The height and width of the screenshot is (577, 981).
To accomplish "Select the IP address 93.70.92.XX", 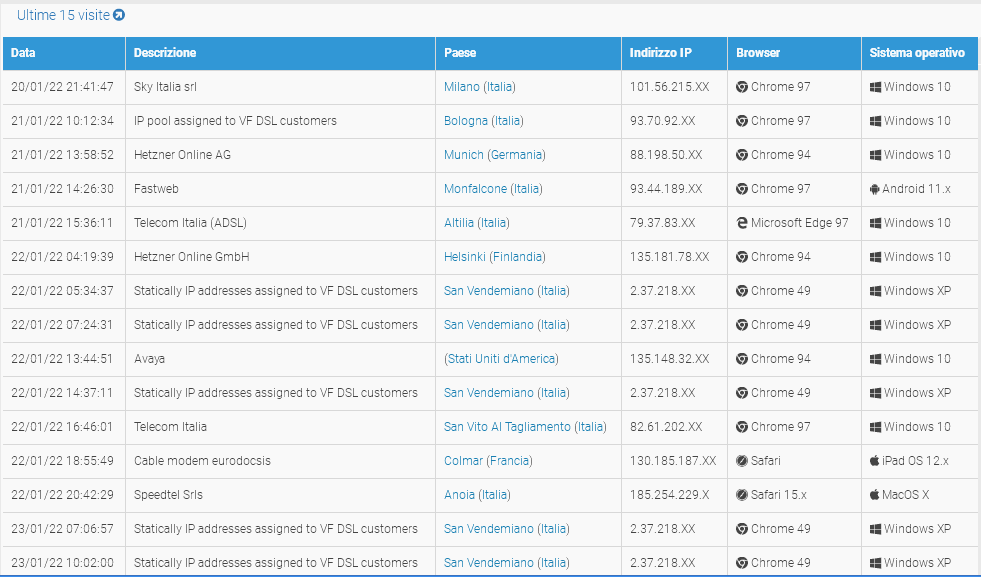I will [663, 121].
